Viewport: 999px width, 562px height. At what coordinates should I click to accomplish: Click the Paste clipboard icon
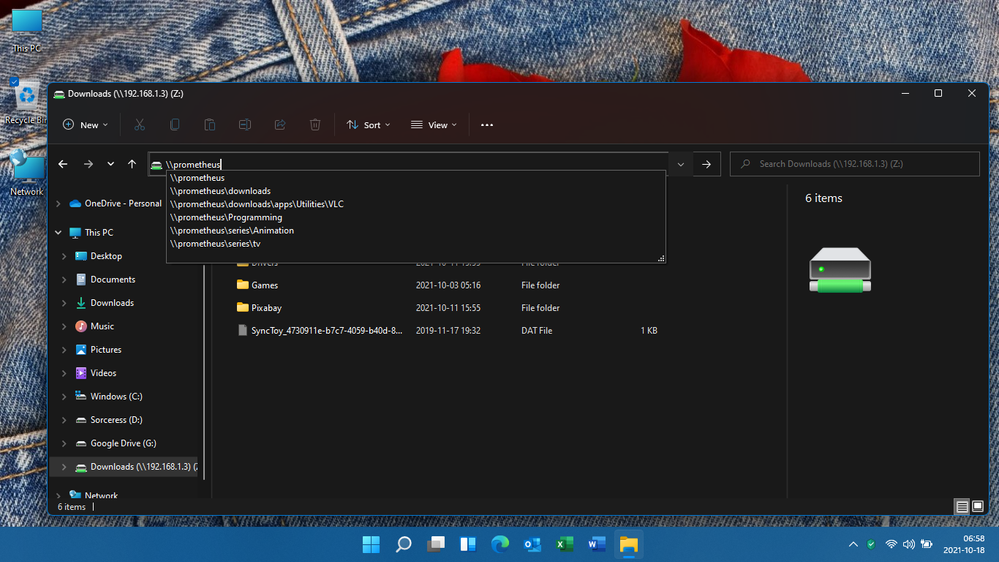coord(210,125)
